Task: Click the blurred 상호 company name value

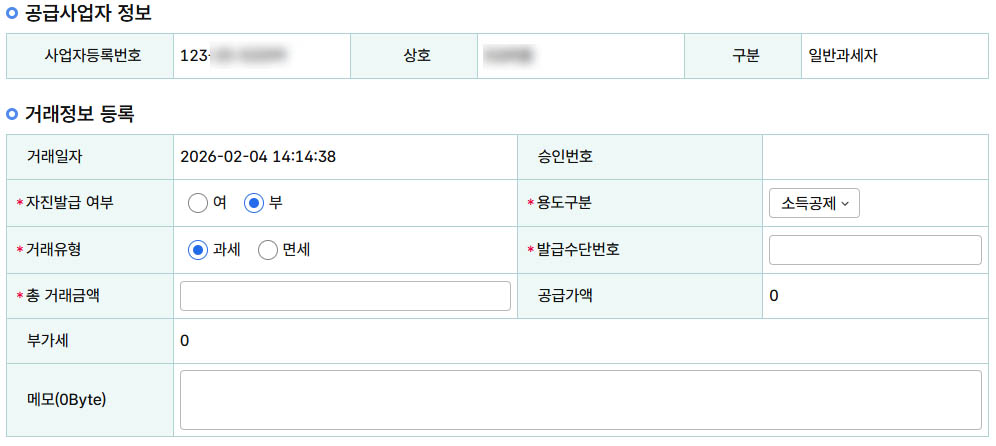Action: coord(507,56)
